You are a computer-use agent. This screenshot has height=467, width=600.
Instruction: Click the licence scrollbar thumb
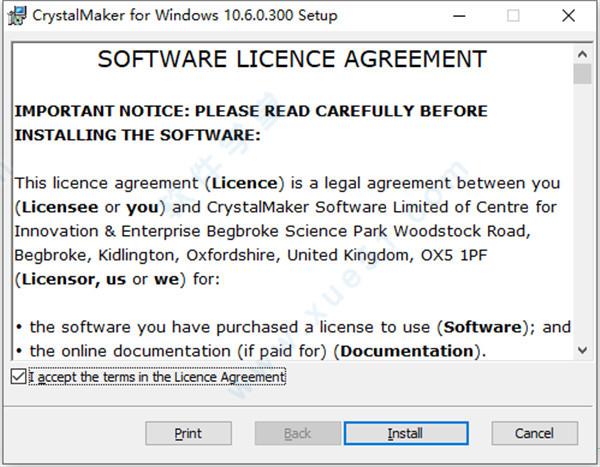582,73
